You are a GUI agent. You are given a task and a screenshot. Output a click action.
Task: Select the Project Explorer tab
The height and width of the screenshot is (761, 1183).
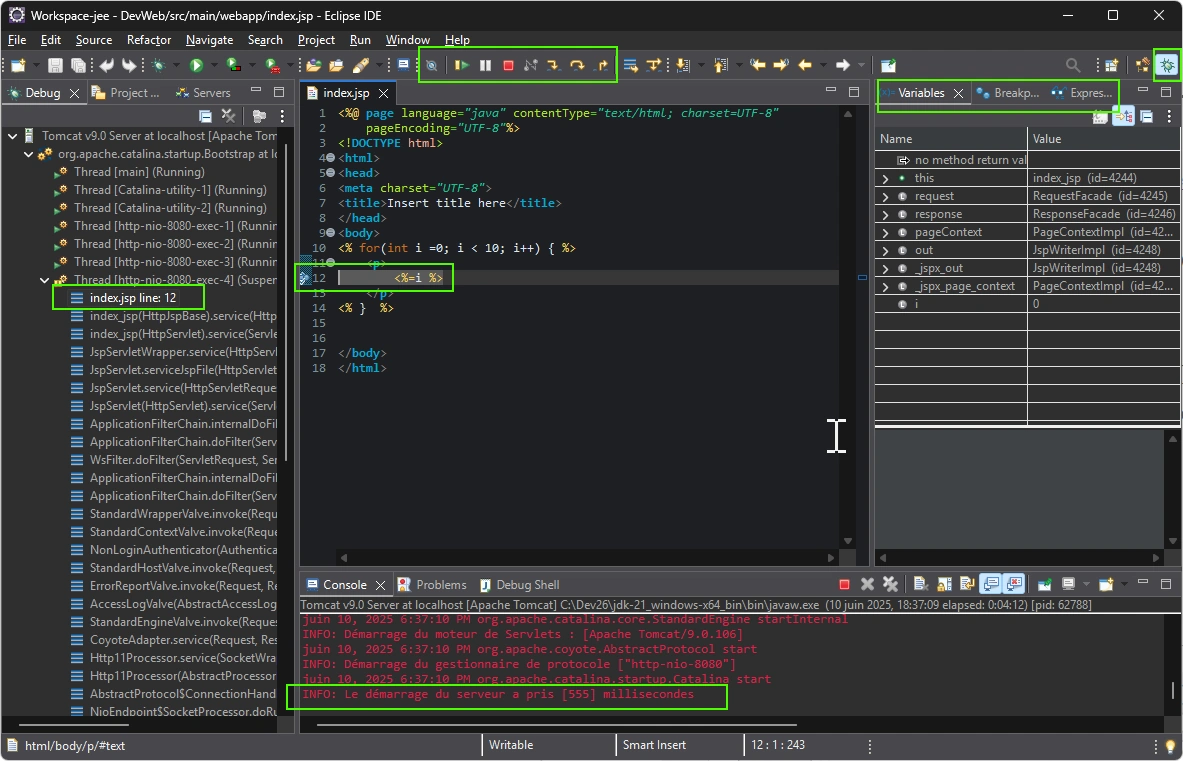[x=125, y=93]
